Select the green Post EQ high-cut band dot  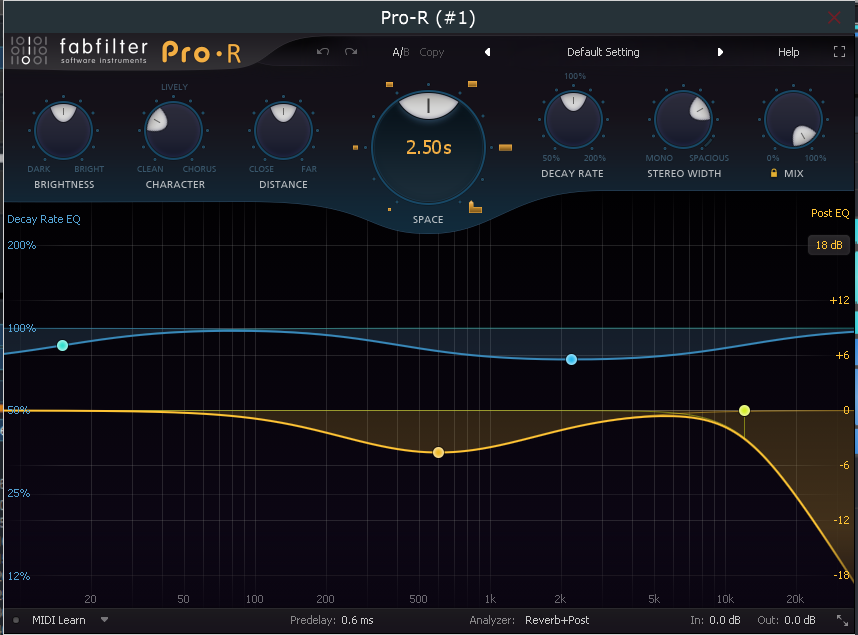click(744, 410)
